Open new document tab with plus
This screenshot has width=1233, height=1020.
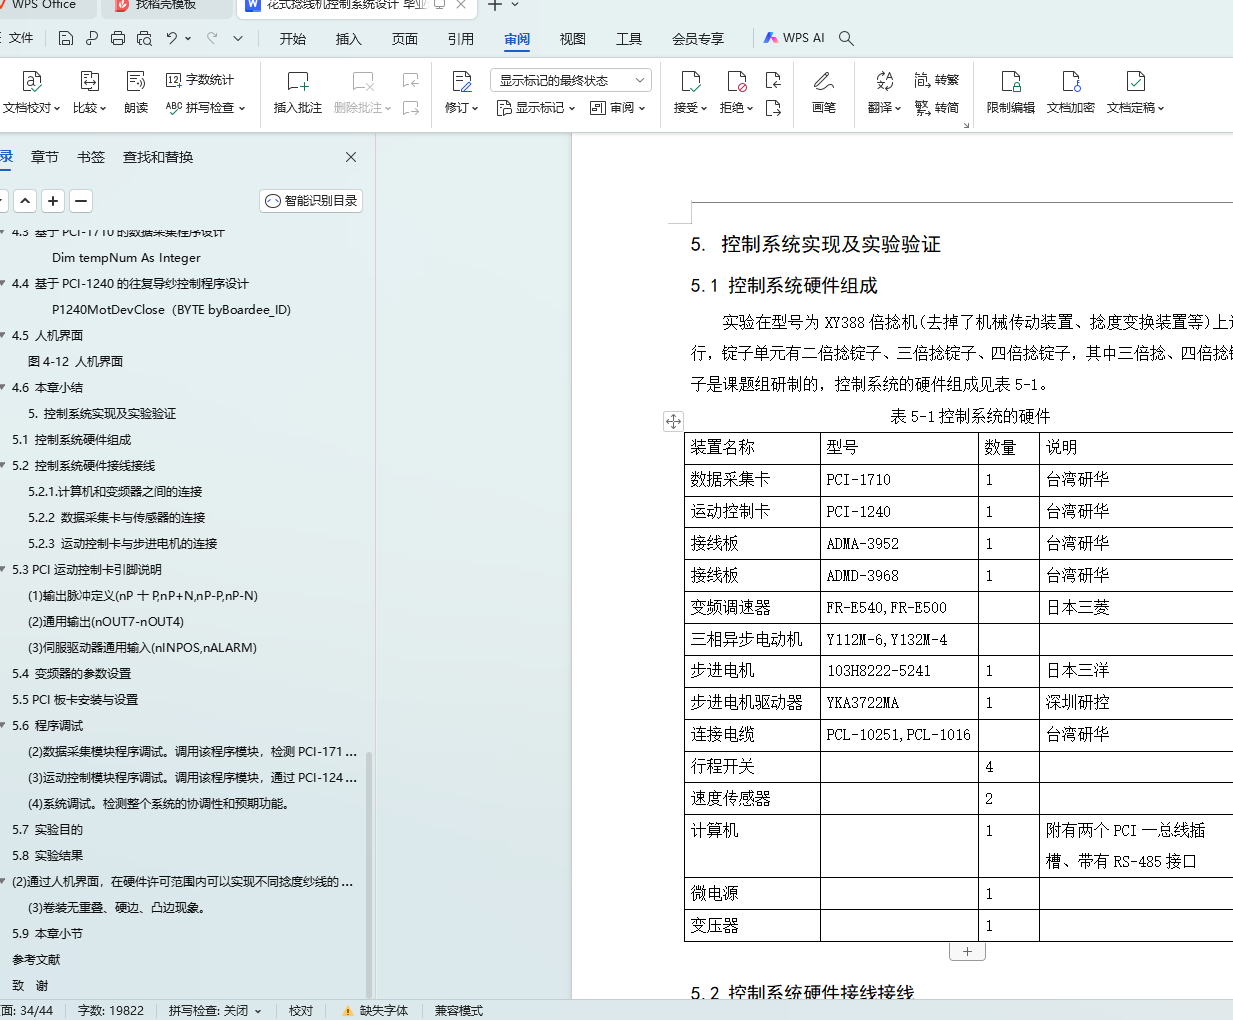[x=494, y=5]
